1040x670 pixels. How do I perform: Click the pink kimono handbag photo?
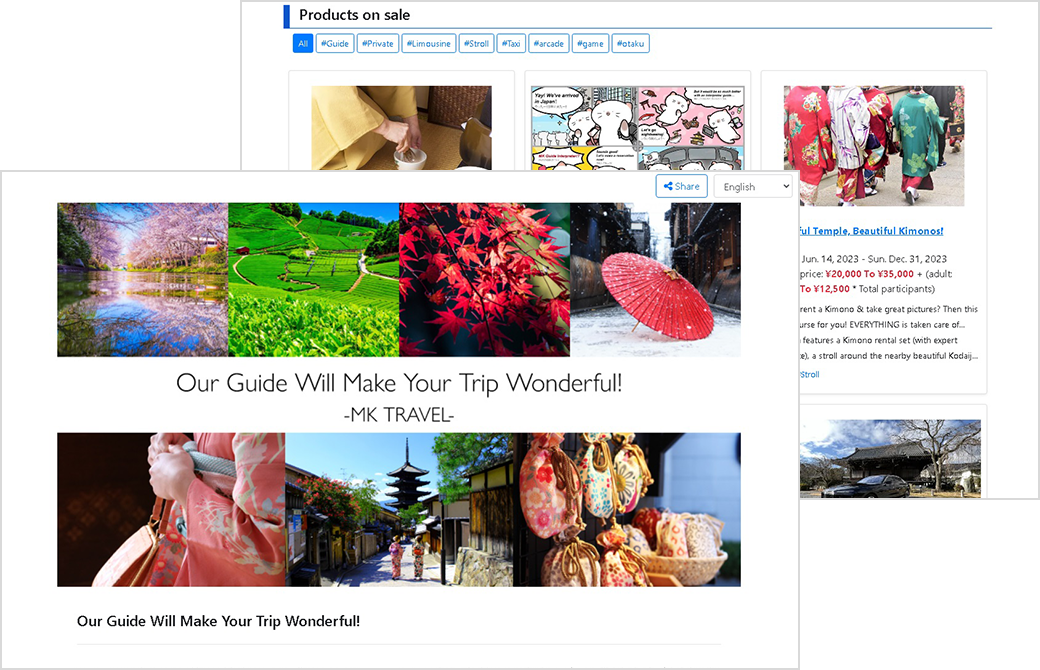171,509
